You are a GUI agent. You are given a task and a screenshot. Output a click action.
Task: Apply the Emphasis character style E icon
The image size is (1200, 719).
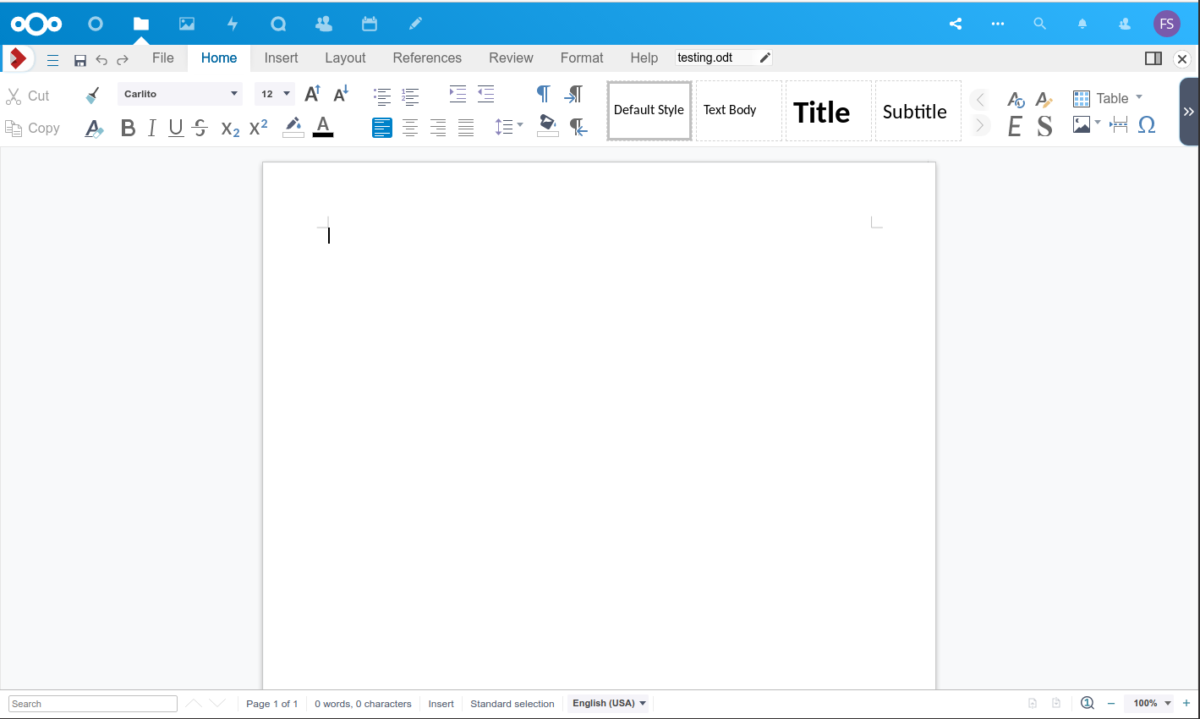coord(1015,126)
